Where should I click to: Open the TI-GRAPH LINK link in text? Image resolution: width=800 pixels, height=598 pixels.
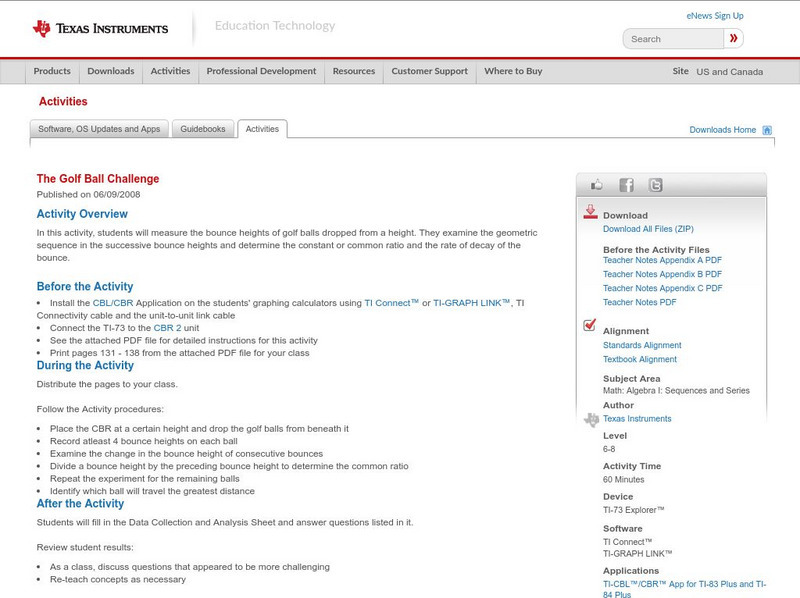(471, 303)
